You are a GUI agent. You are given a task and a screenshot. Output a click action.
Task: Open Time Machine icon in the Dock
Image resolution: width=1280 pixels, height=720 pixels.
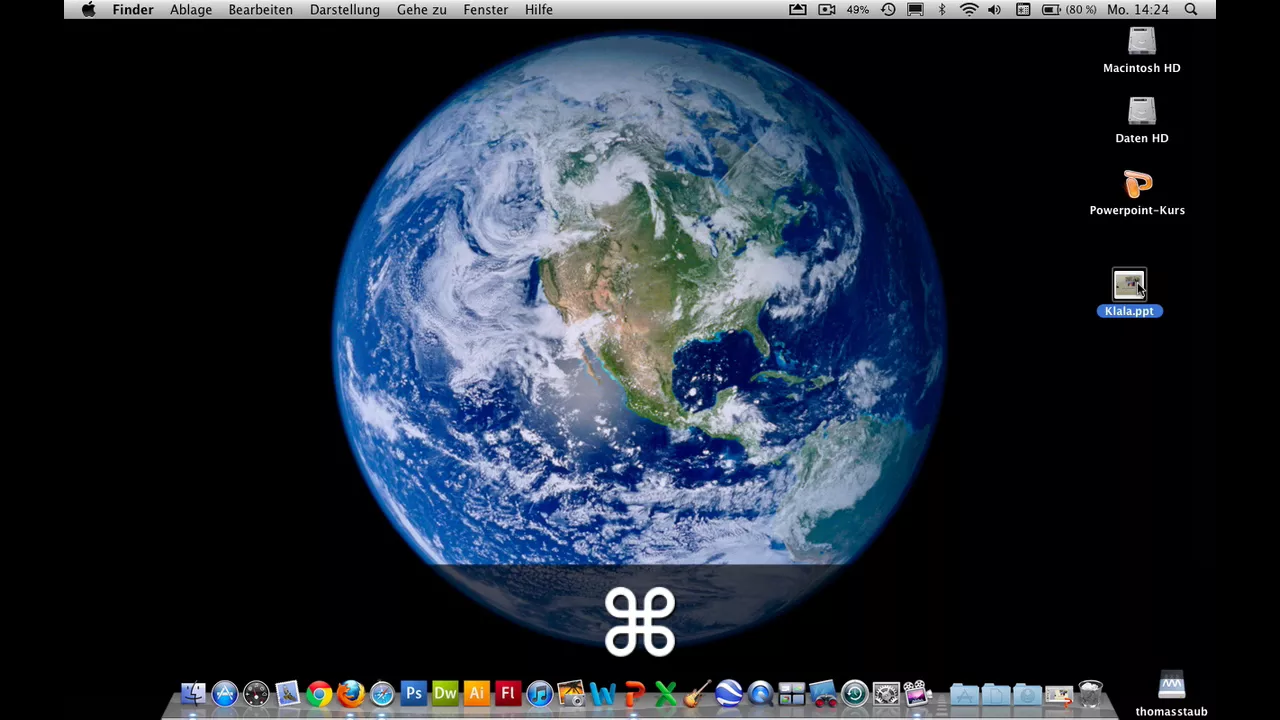[x=855, y=693]
